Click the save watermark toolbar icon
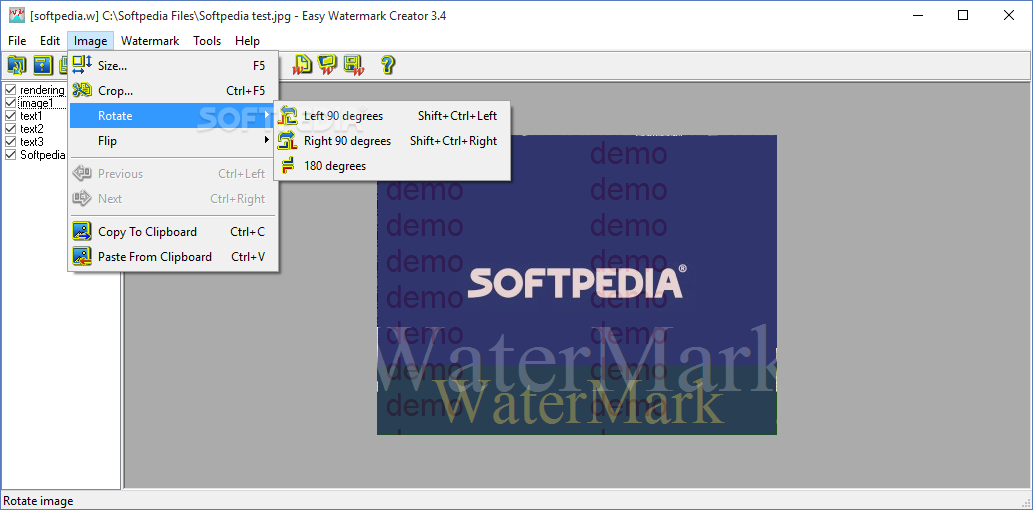 pos(354,65)
